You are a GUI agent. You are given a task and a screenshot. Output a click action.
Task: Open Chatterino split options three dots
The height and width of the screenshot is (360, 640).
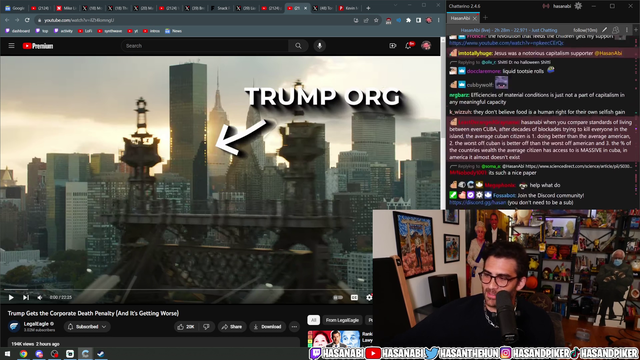pos(627,30)
